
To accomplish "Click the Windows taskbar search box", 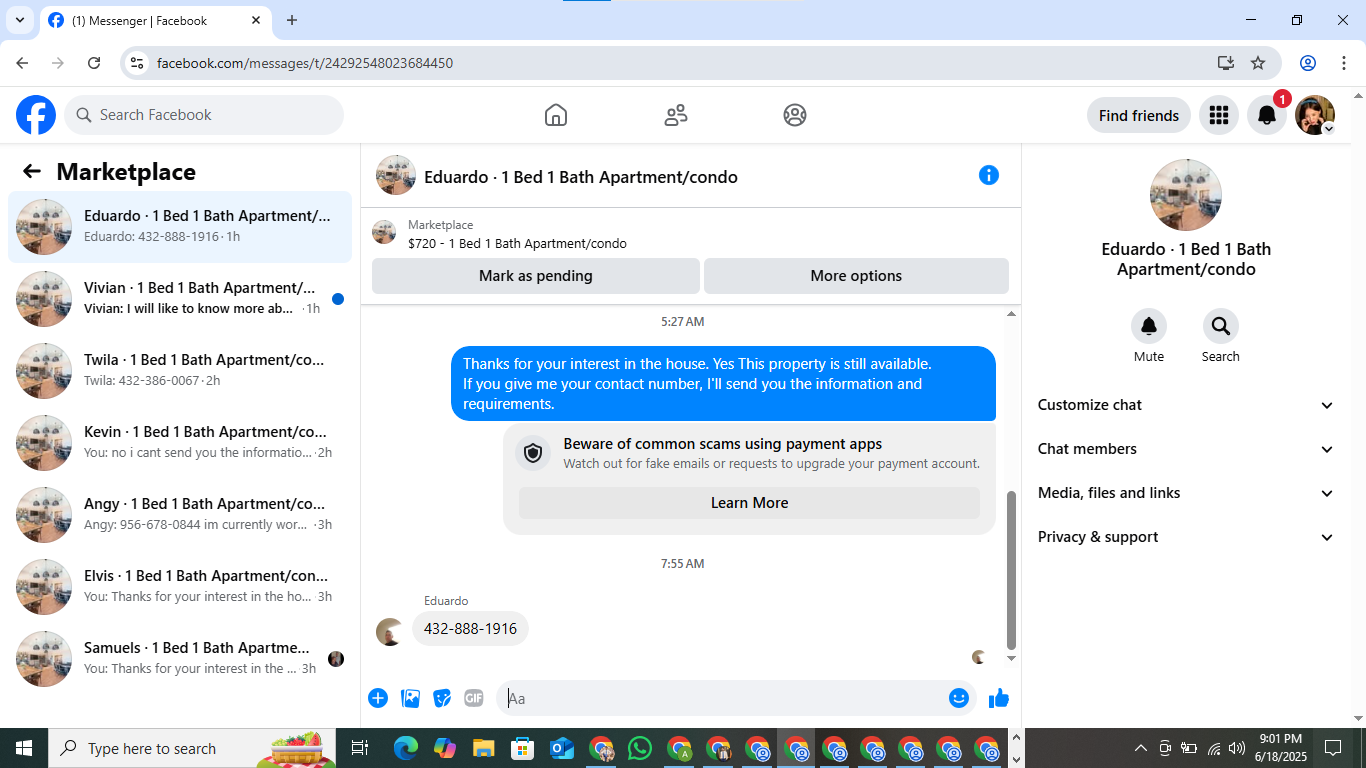I will pos(190,748).
